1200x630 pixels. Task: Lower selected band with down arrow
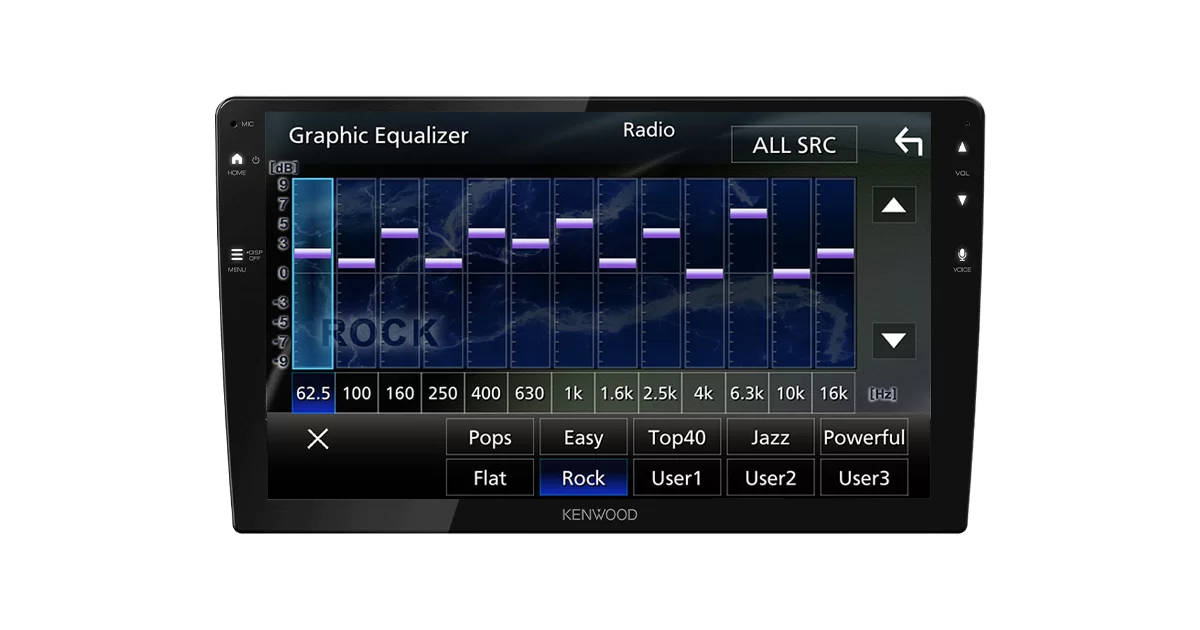[x=893, y=340]
